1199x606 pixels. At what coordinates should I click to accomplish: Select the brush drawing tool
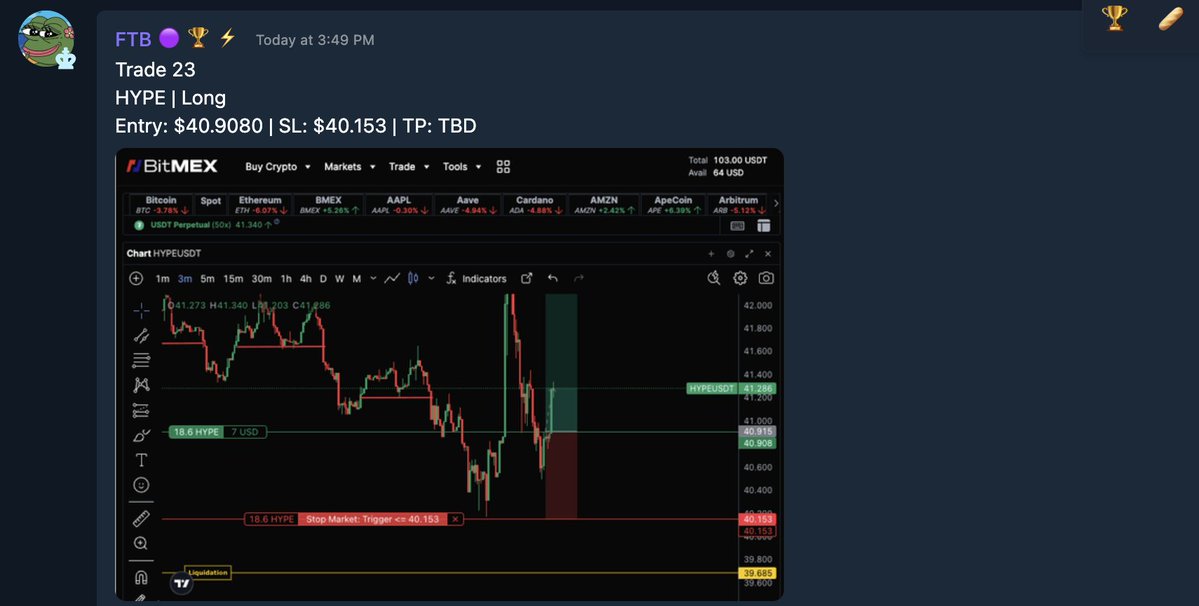click(141, 436)
